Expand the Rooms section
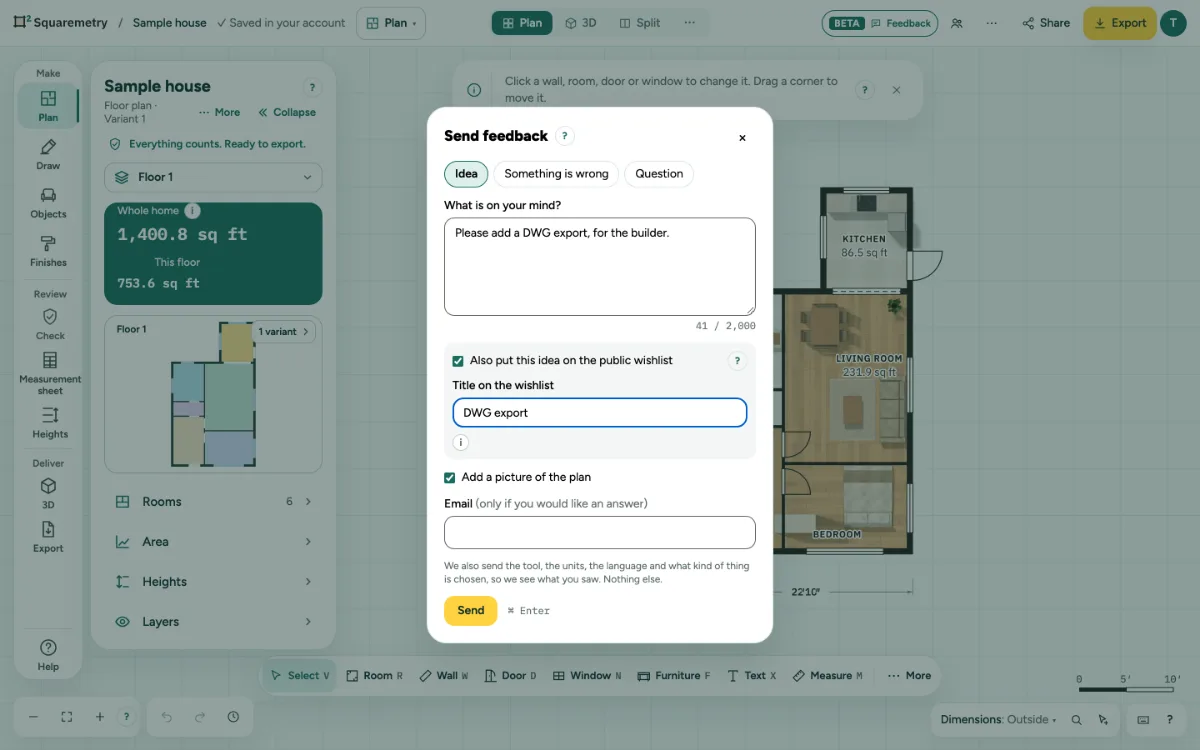The image size is (1200, 750). tap(213, 502)
